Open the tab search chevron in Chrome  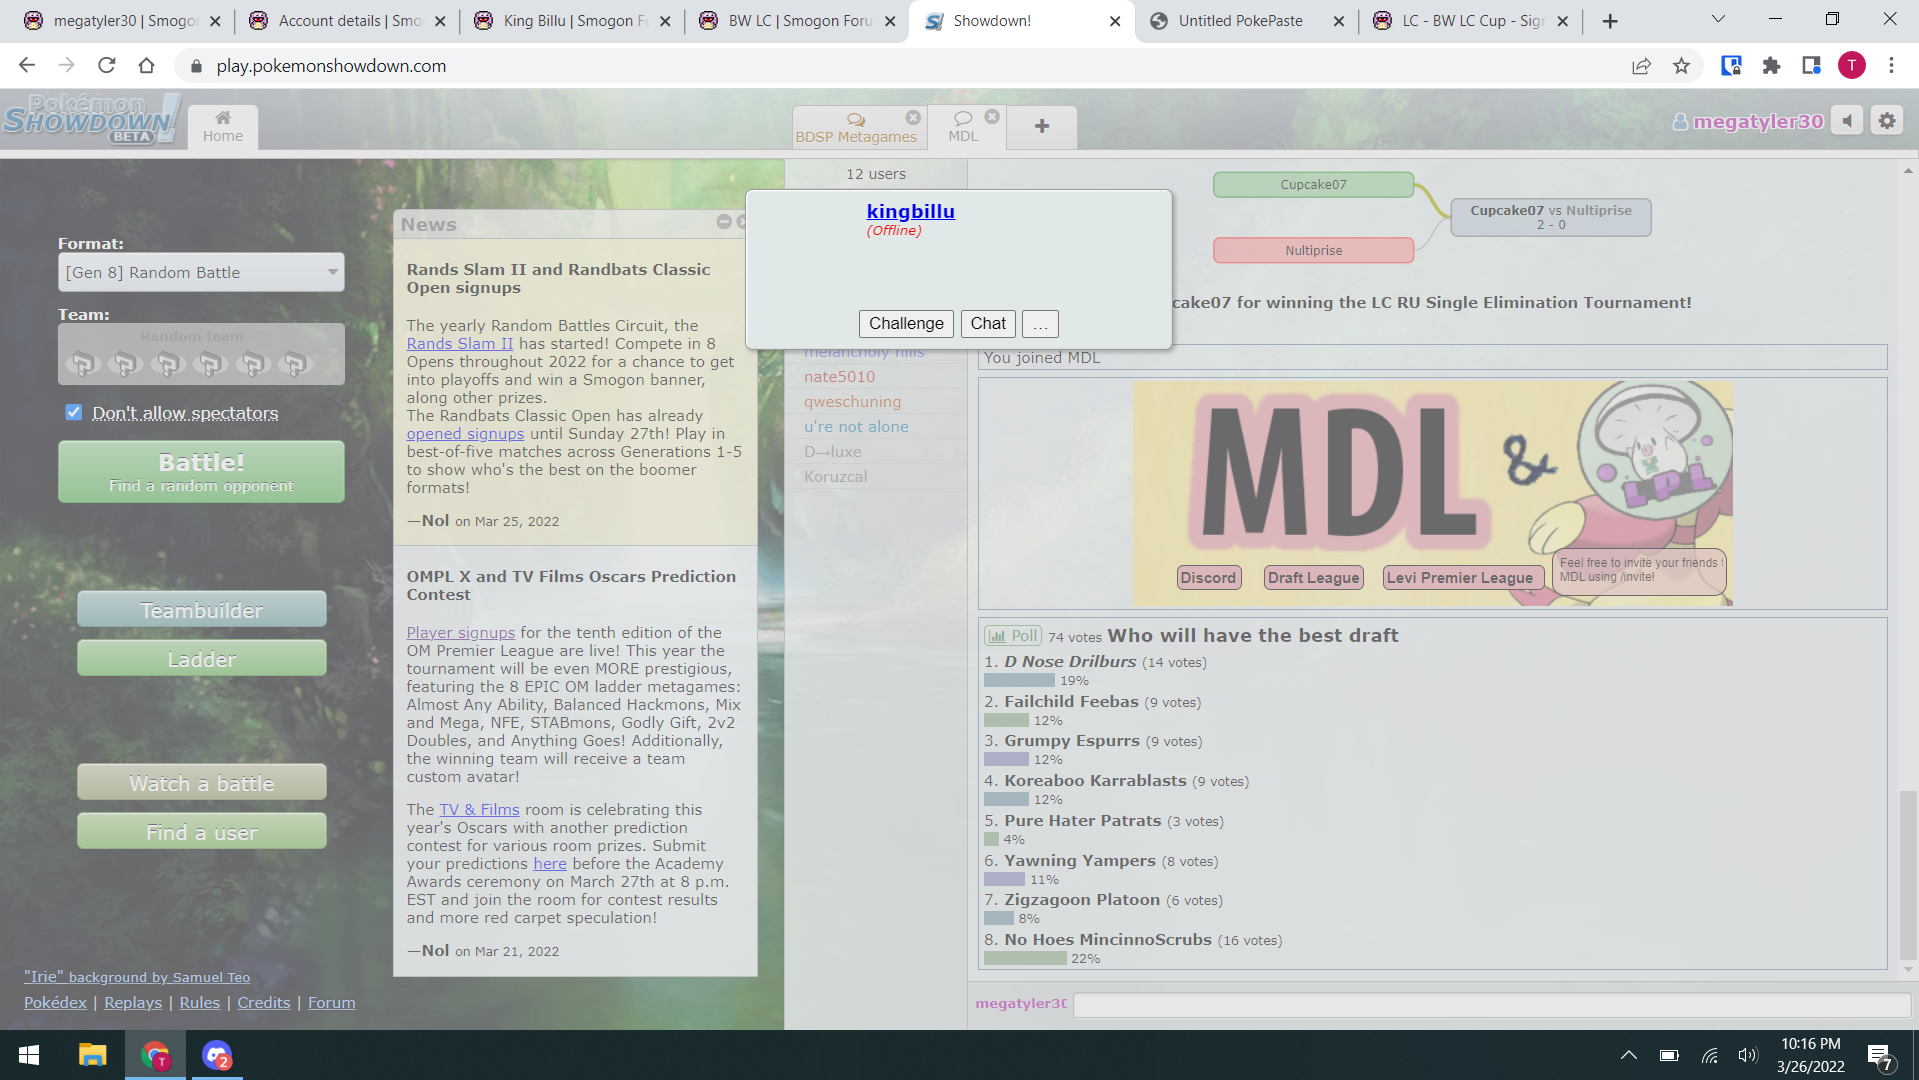[1718, 19]
